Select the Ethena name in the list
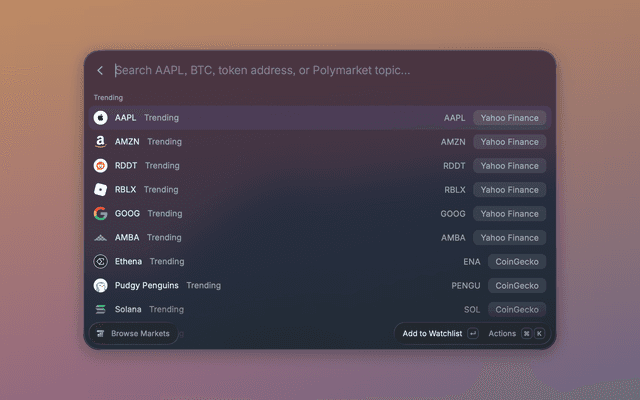The image size is (640, 400). [128, 261]
